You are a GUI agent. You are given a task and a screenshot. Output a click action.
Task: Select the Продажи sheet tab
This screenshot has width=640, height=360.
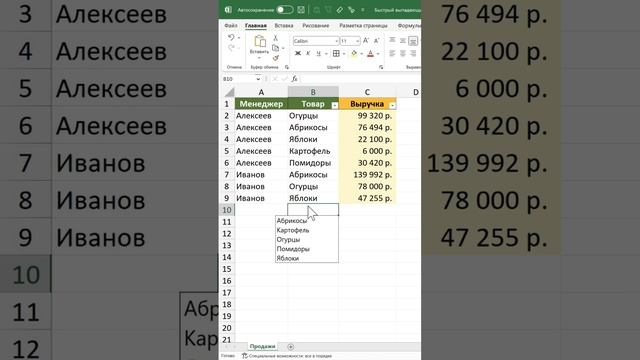tap(262, 347)
